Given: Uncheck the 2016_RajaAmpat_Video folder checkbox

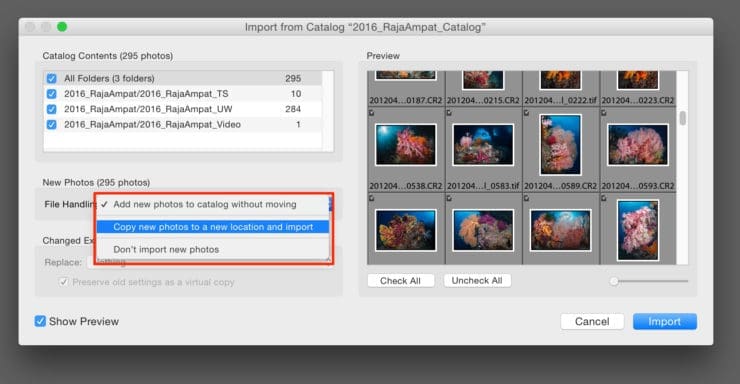Looking at the screenshot, I should coord(51,125).
